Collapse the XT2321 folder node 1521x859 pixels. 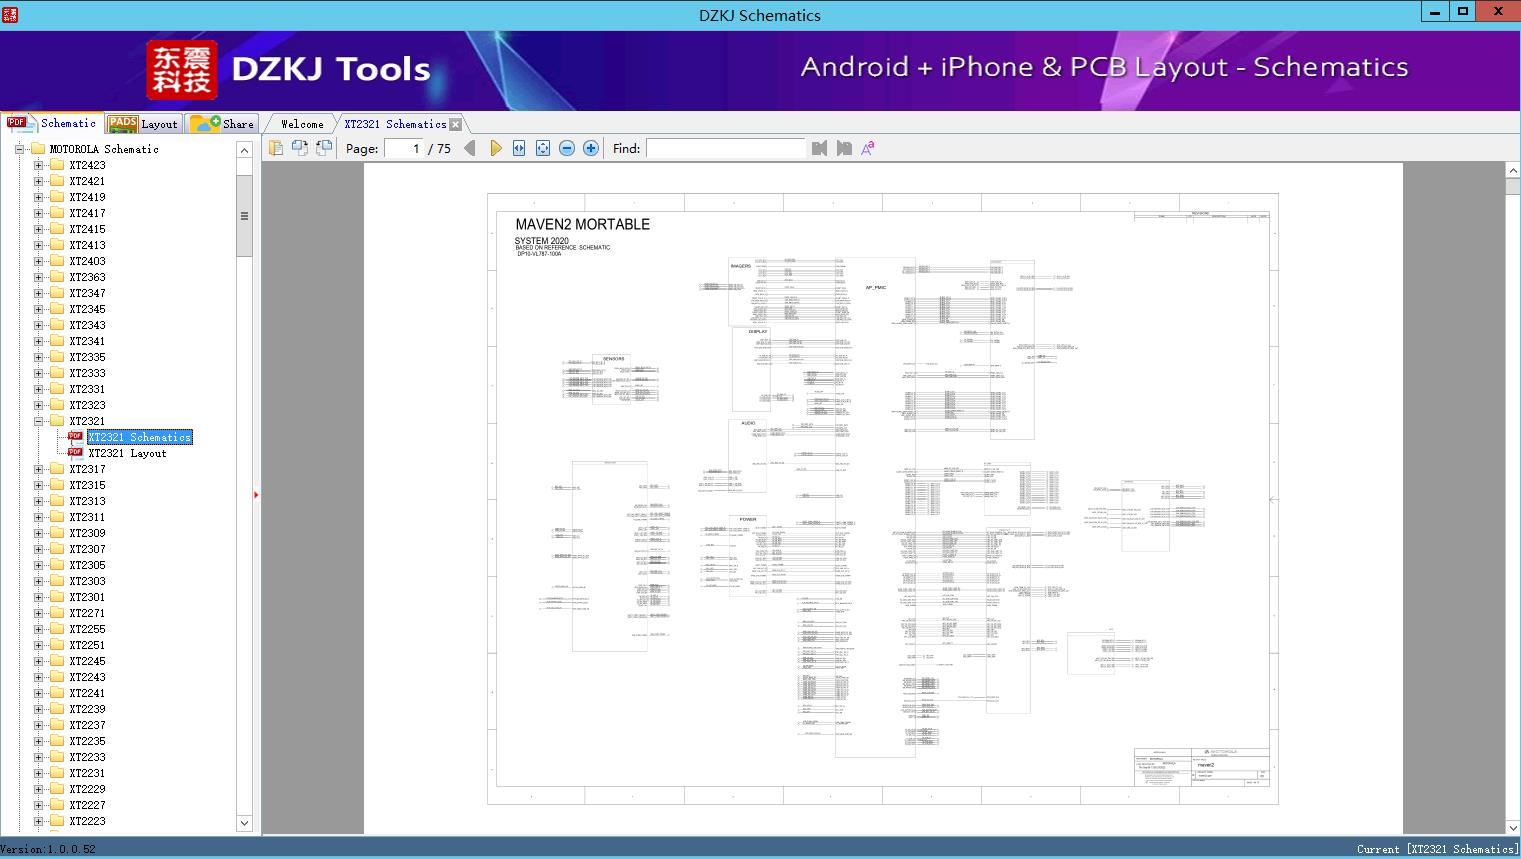(38, 421)
